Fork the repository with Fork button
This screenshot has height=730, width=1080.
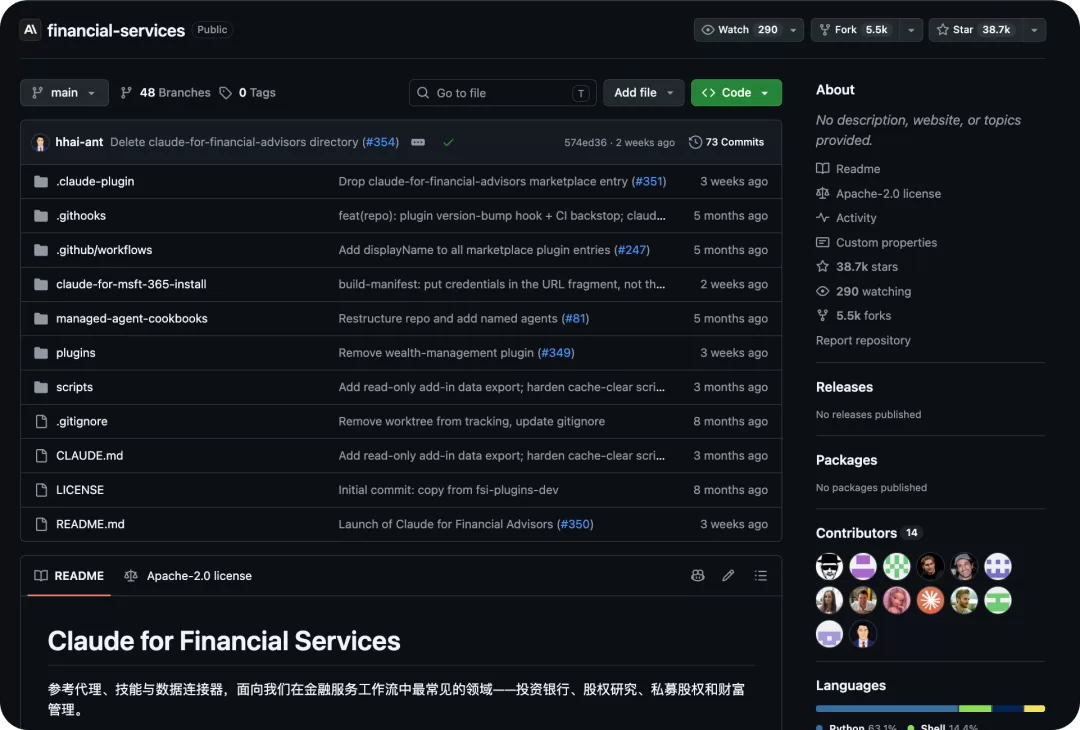pos(855,30)
